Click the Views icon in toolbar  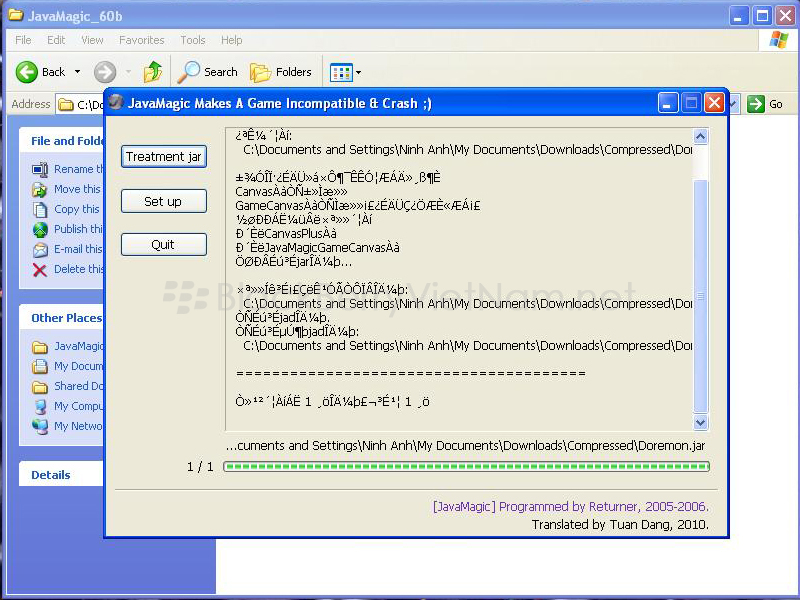coord(341,72)
